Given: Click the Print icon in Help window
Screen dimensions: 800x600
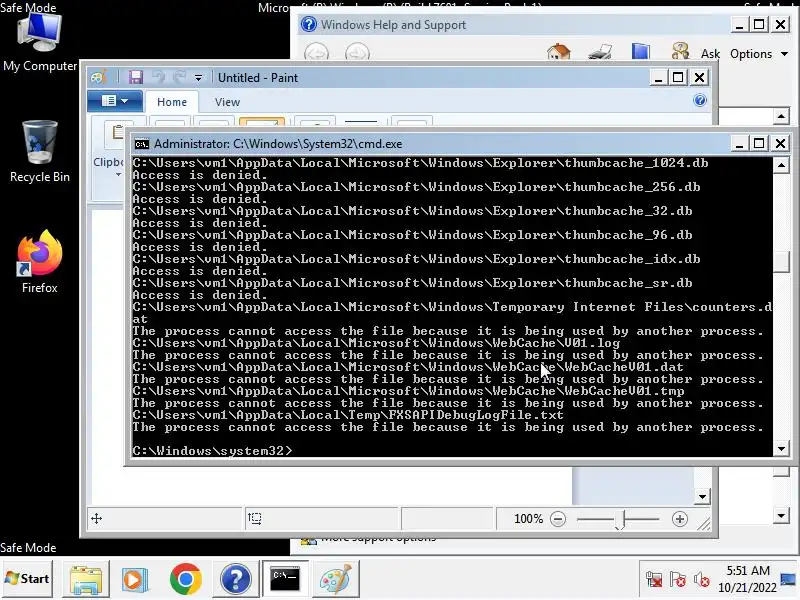Looking at the screenshot, I should pyautogui.click(x=600, y=52).
